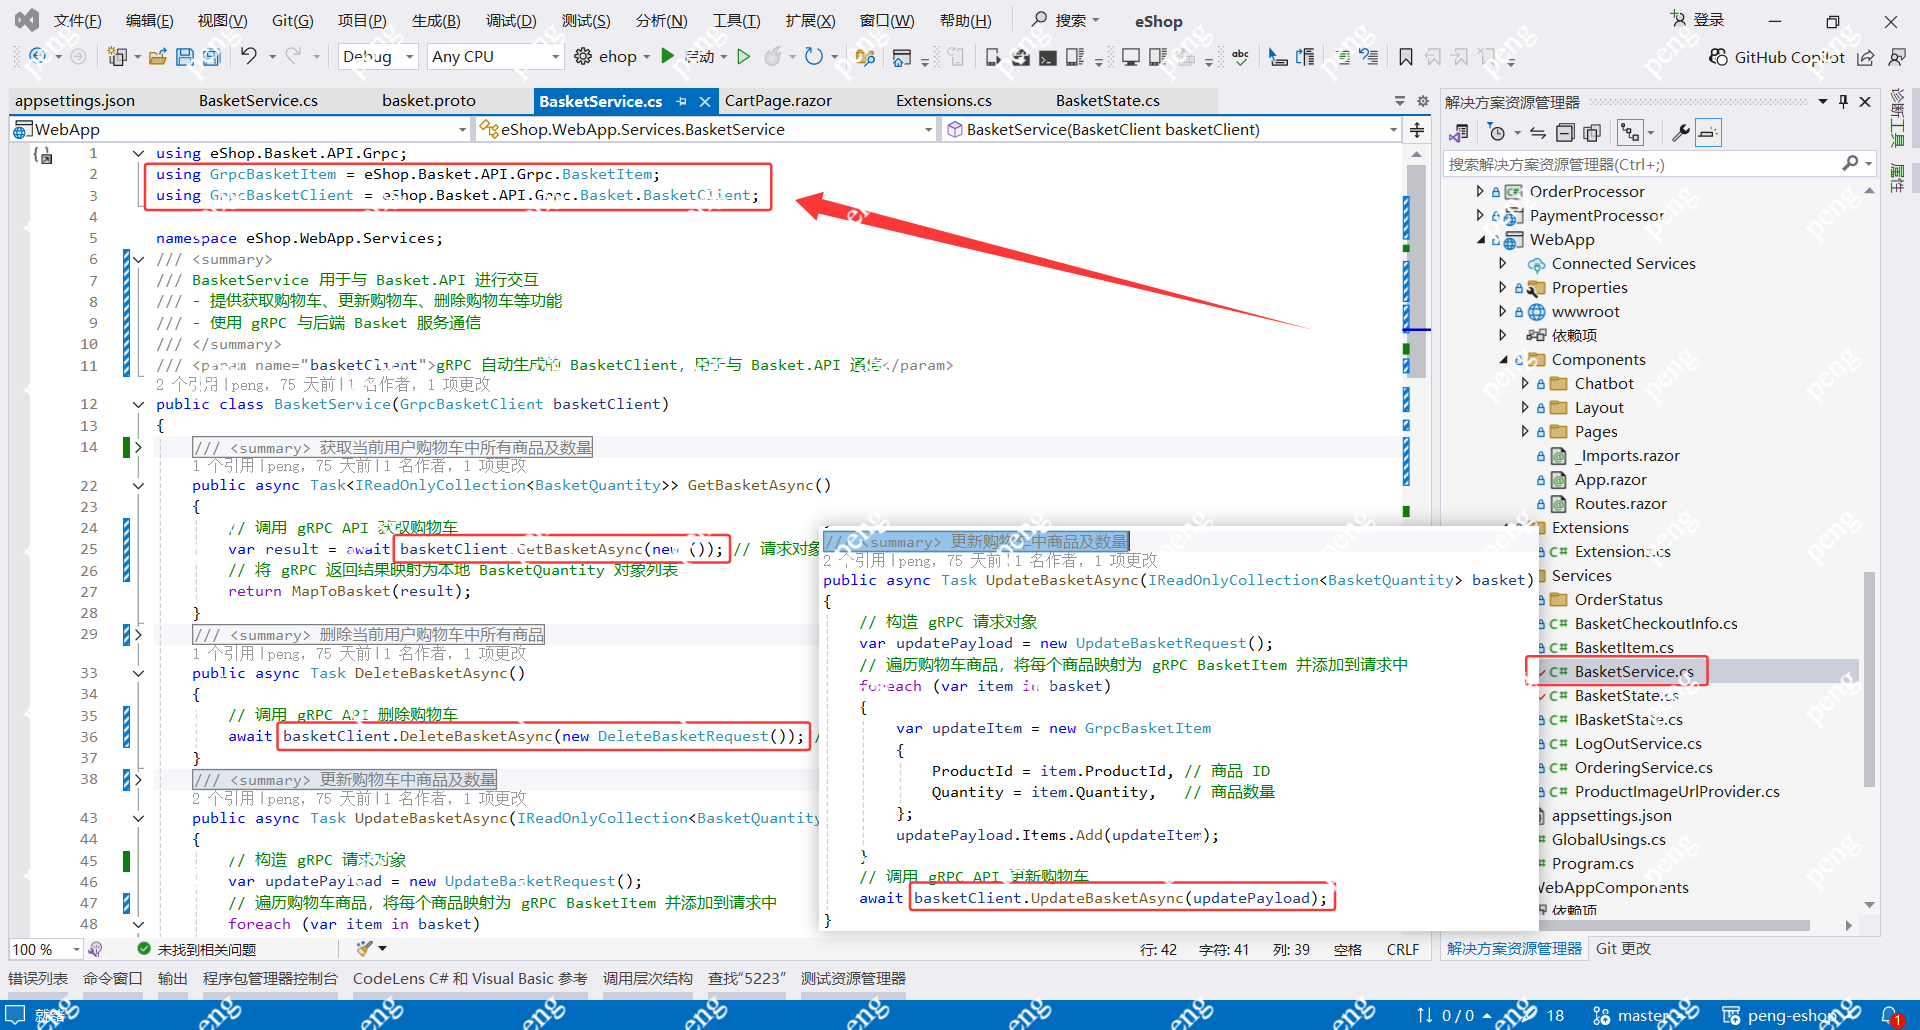1920x1030 pixels.
Task: Click the bookmark icon in the toolbar
Action: pos(1405,57)
